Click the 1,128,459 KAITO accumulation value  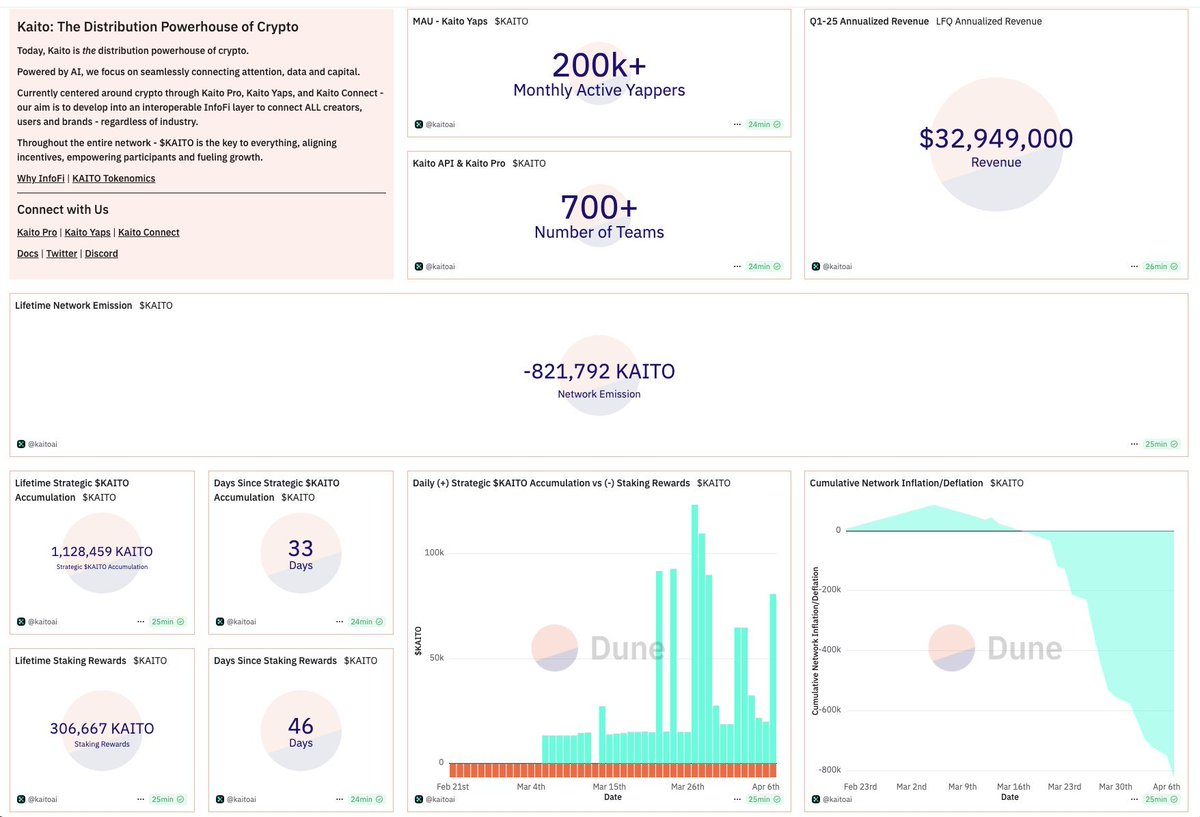click(x=102, y=551)
